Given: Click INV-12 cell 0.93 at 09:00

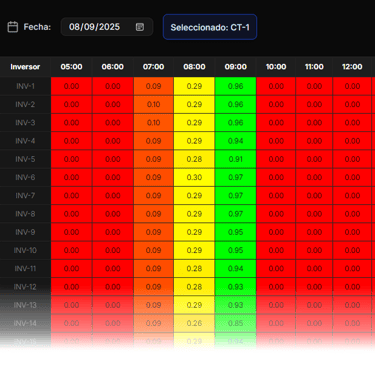Looking at the screenshot, I should coord(236,287).
